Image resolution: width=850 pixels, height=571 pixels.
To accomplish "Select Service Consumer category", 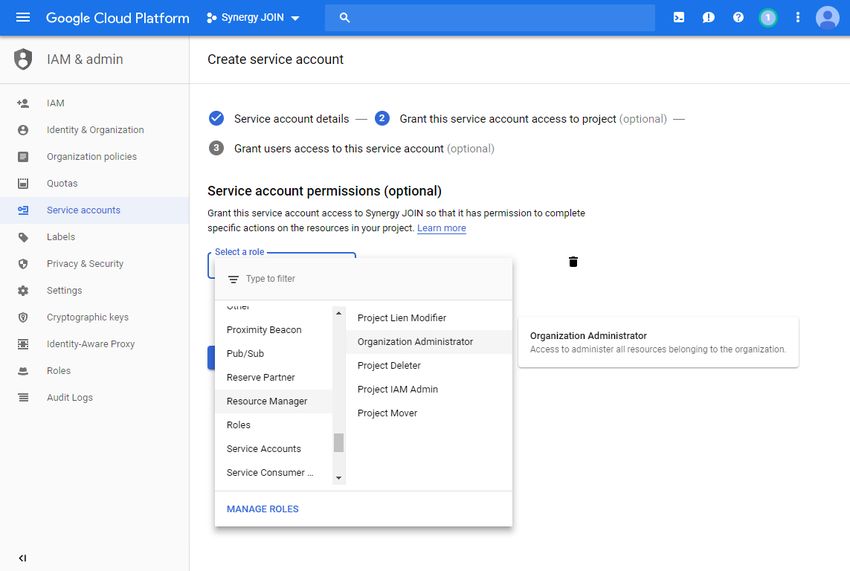I will click(x=274, y=473).
